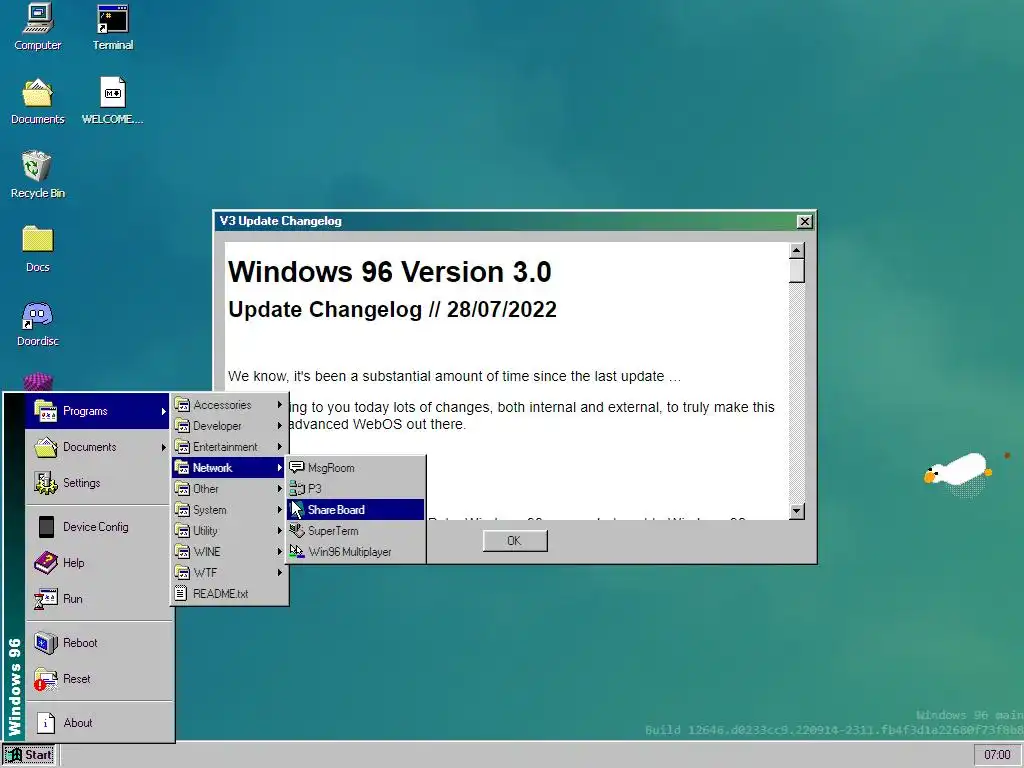Click the Reboot icon
Screen dimensions: 1024x768
pyautogui.click(x=45, y=643)
